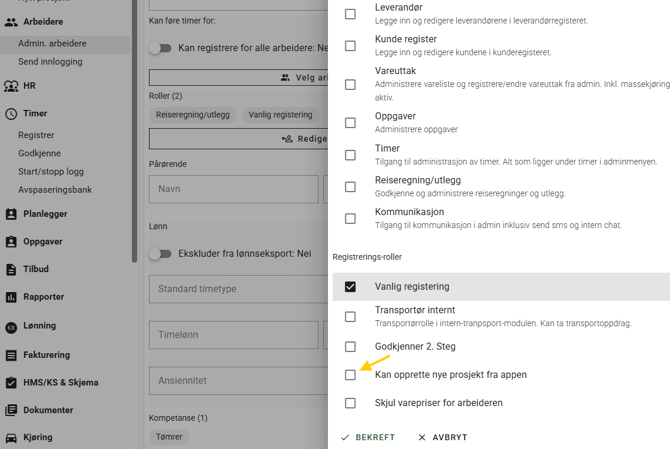Viewport: 670px width, 449px height.
Task: Open Admin. arbeidere menu item
Action: point(52,44)
